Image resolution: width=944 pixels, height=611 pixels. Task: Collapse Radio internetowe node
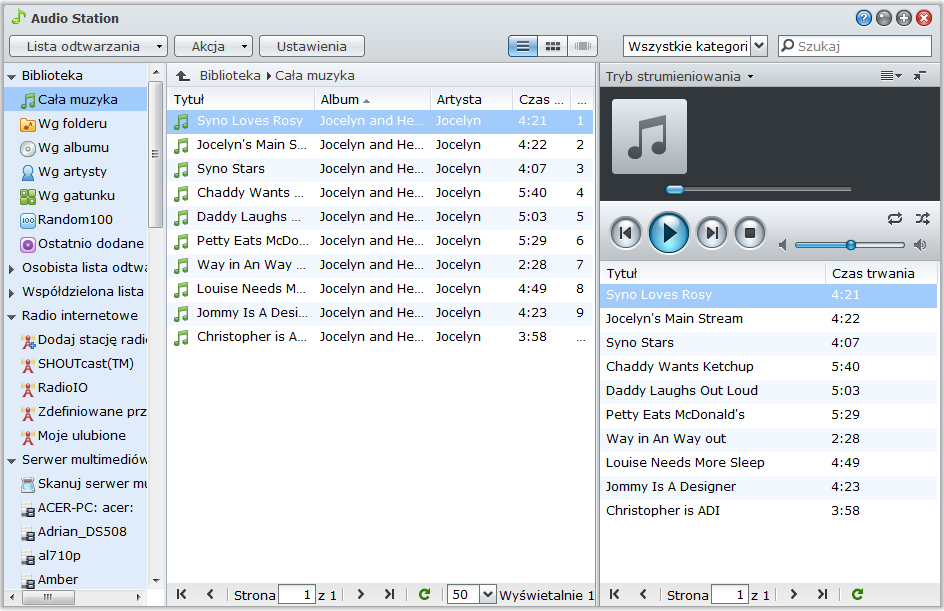pos(11,317)
